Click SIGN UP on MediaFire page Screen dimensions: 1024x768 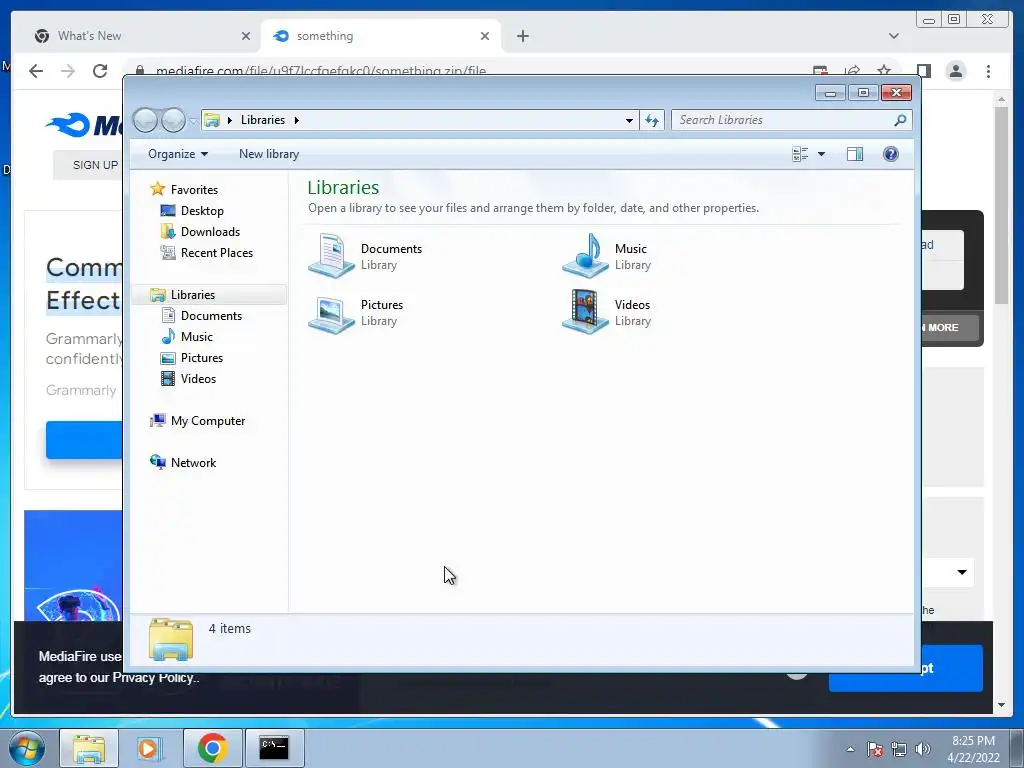click(95, 165)
